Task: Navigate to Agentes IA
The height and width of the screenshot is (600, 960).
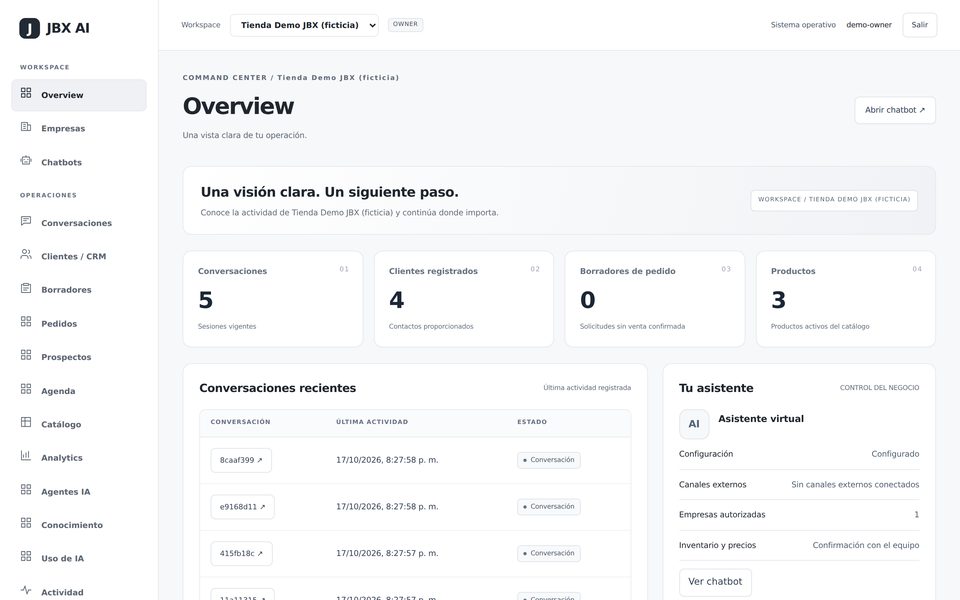Action: point(79,492)
